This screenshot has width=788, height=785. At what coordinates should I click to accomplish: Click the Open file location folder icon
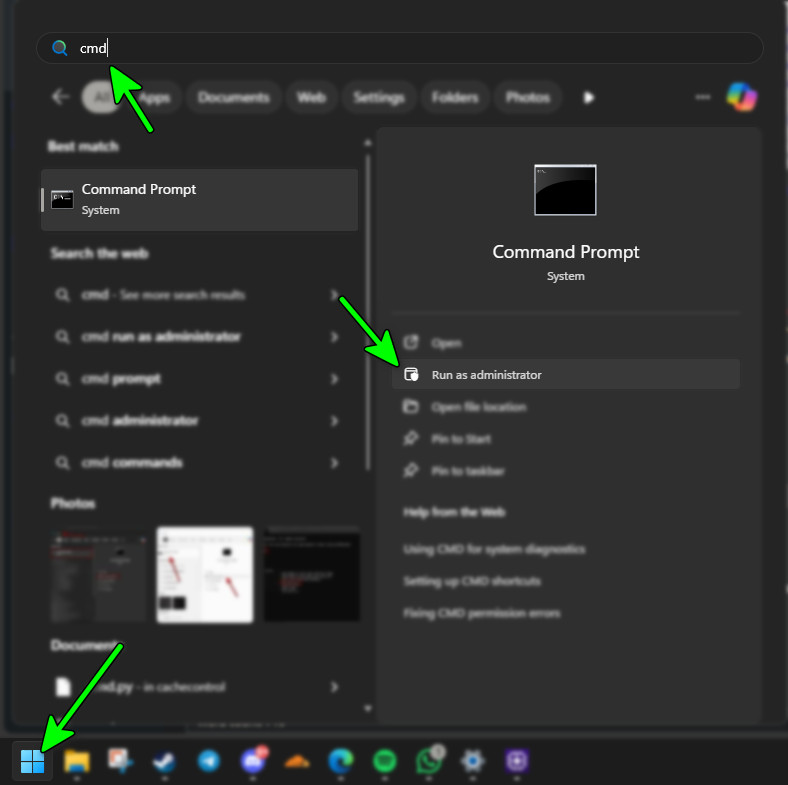point(411,406)
